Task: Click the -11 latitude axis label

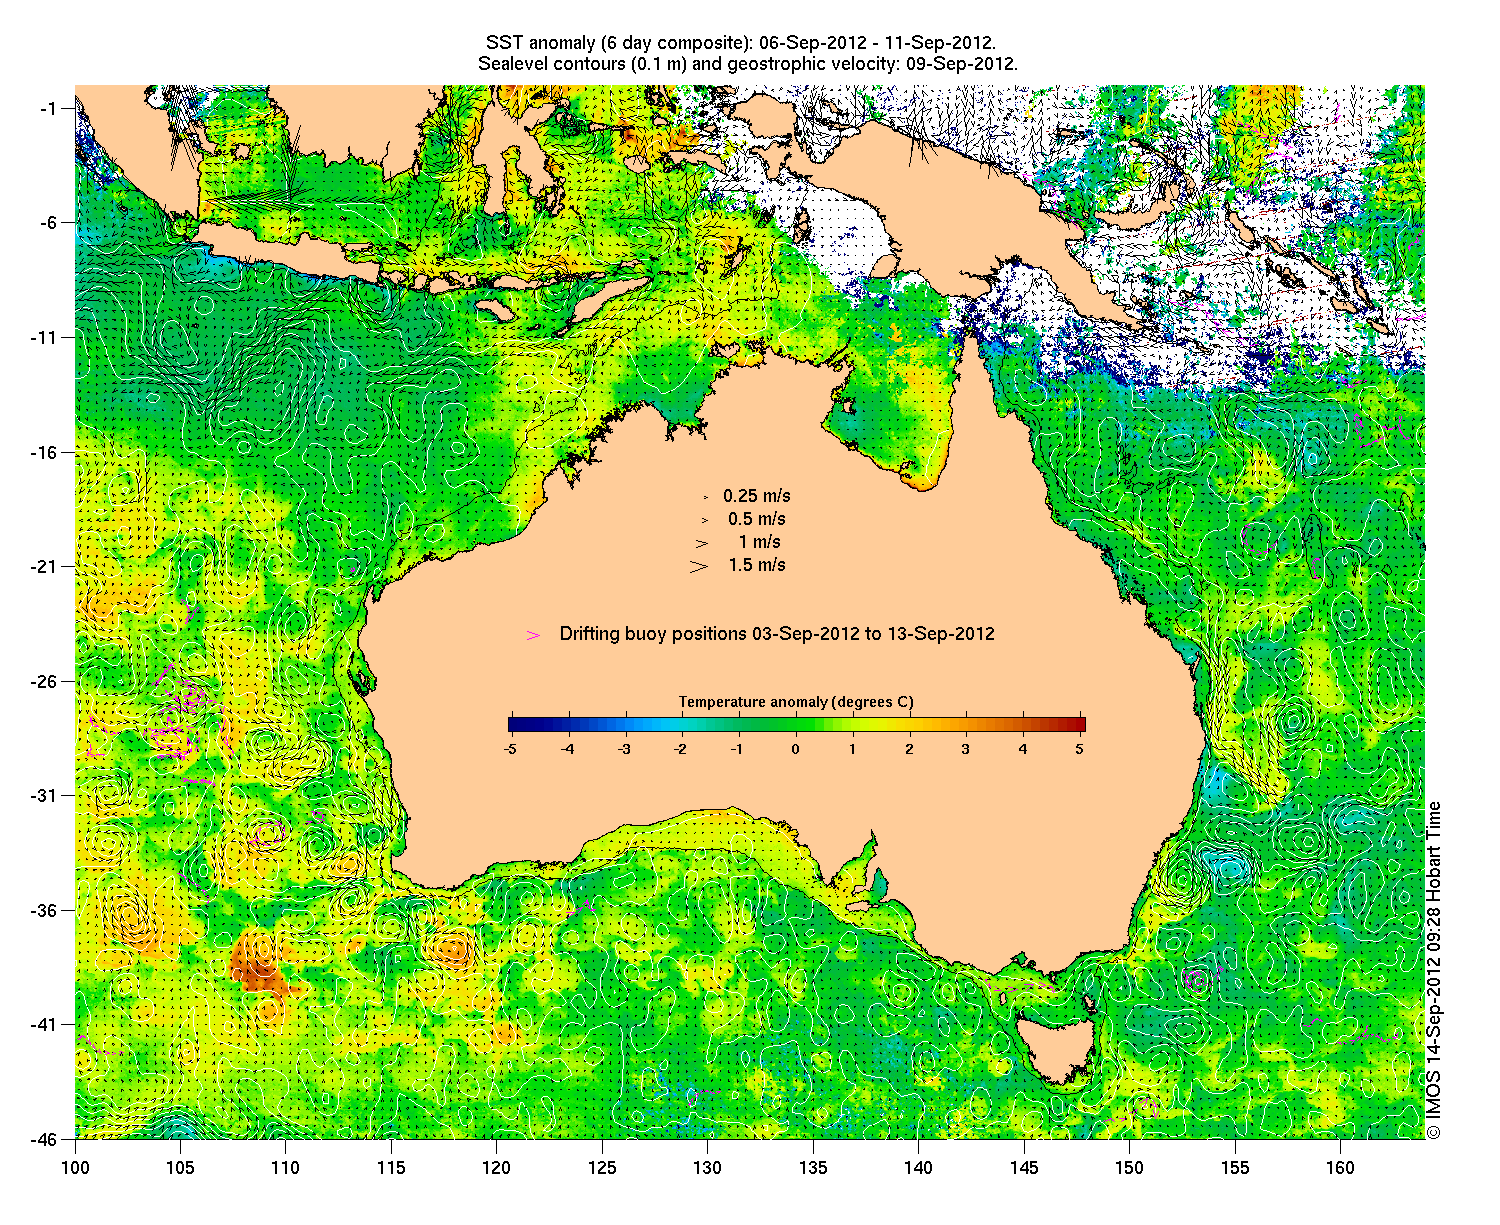Action: pyautogui.click(x=45, y=337)
